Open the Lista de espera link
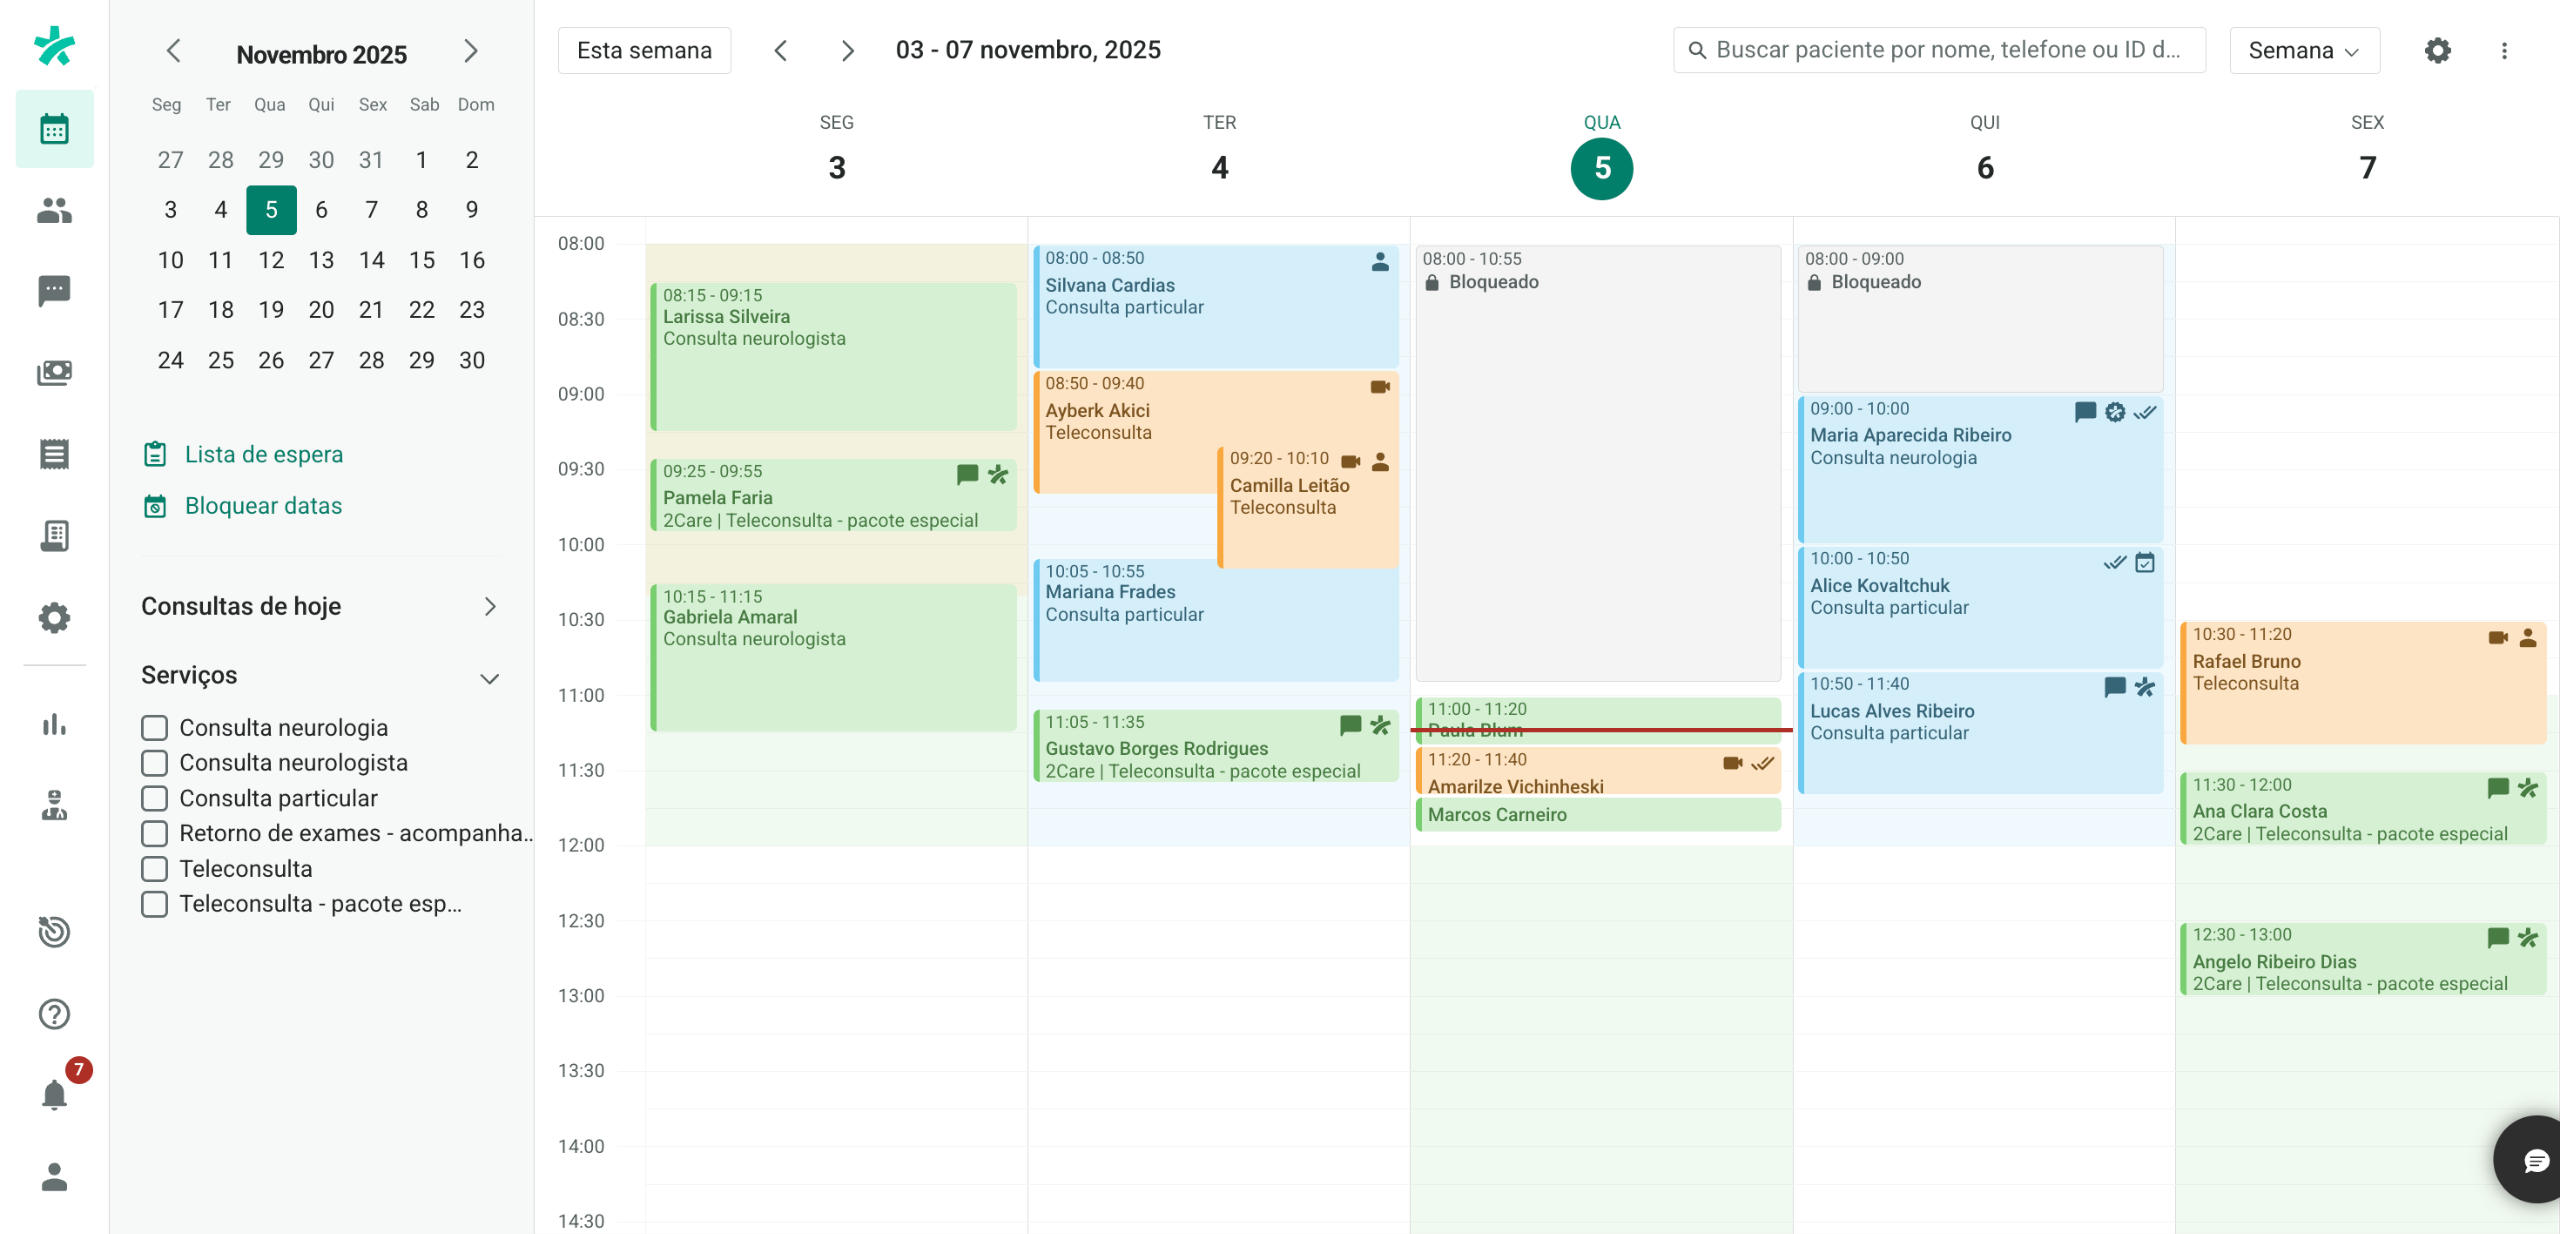2560x1234 pixels. click(x=263, y=454)
